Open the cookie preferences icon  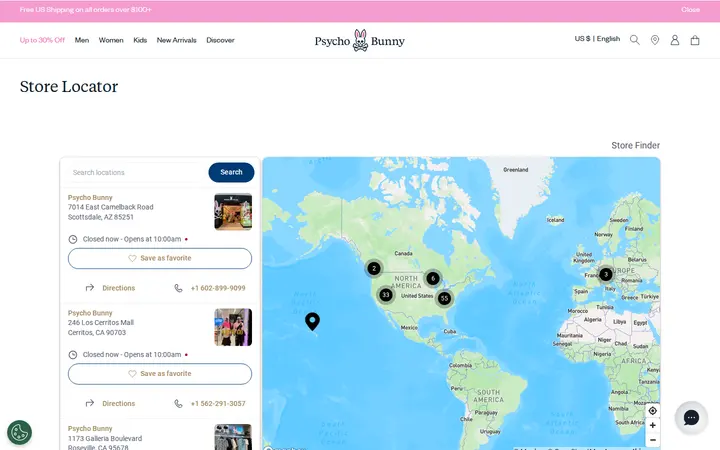pyautogui.click(x=19, y=432)
